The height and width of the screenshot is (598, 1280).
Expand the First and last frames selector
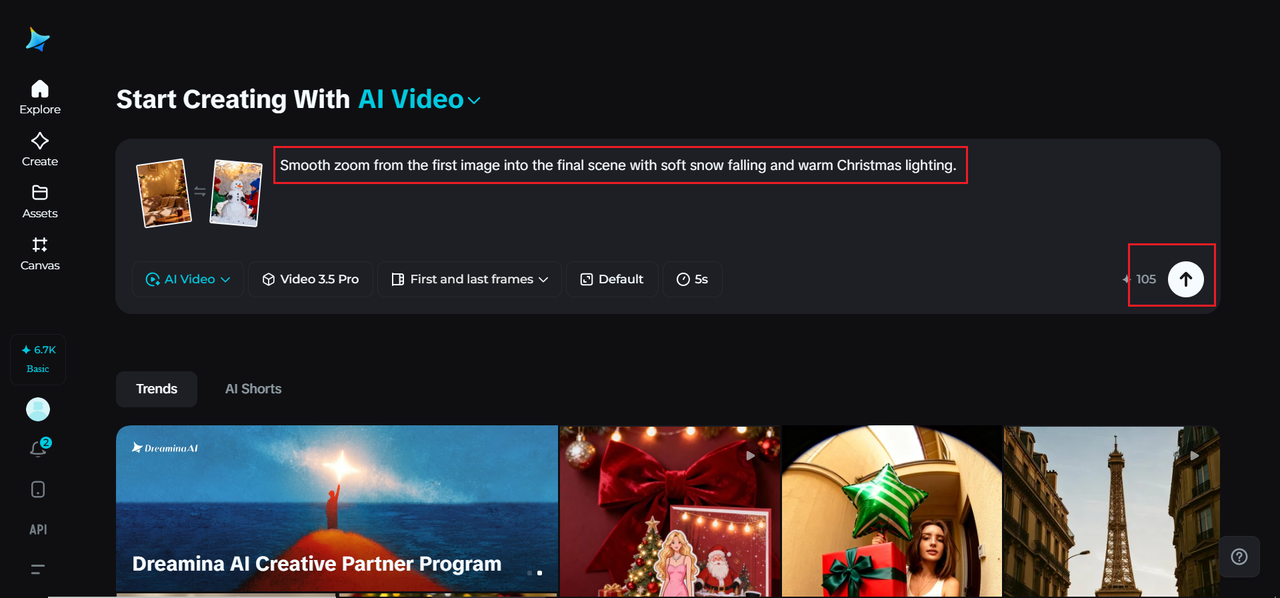[468, 279]
